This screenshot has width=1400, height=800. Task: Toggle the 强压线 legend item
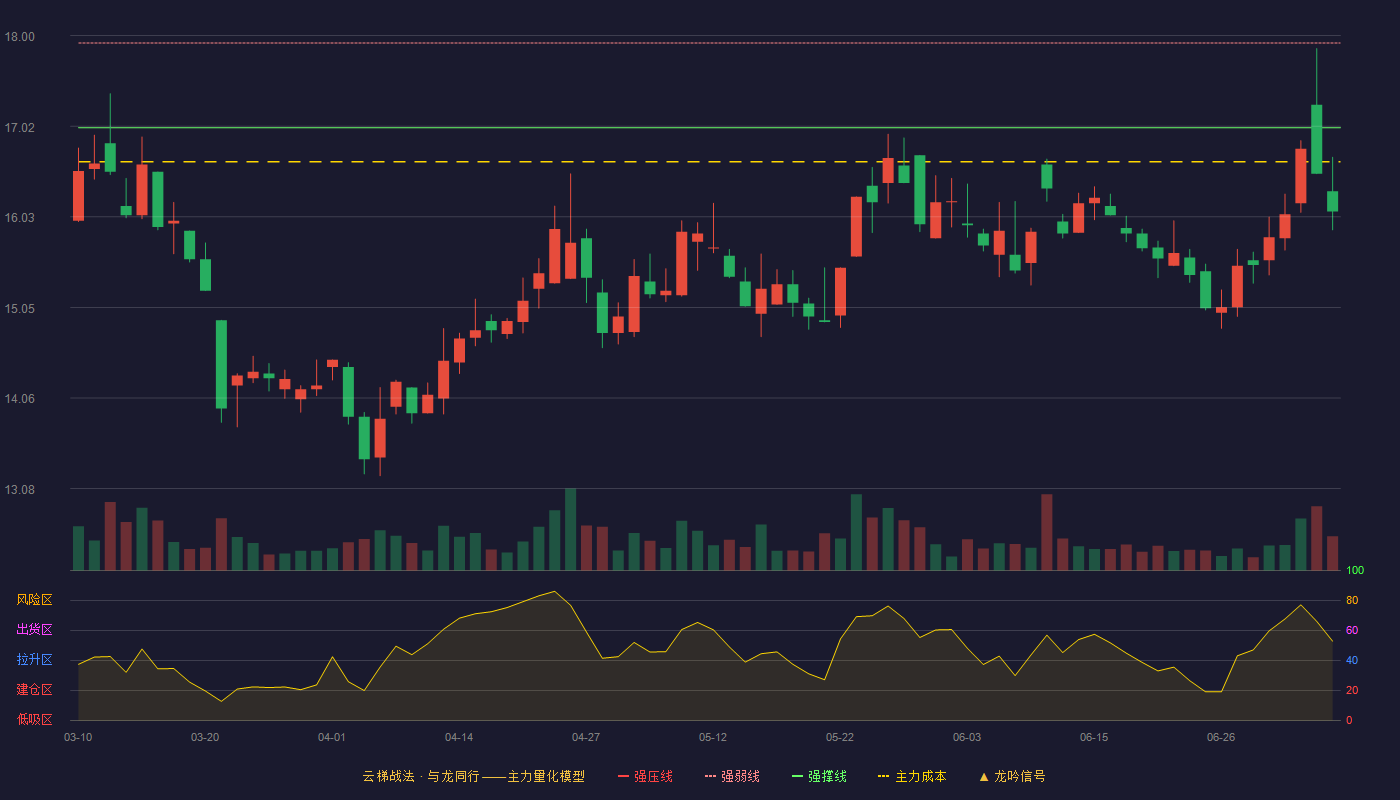(x=645, y=776)
